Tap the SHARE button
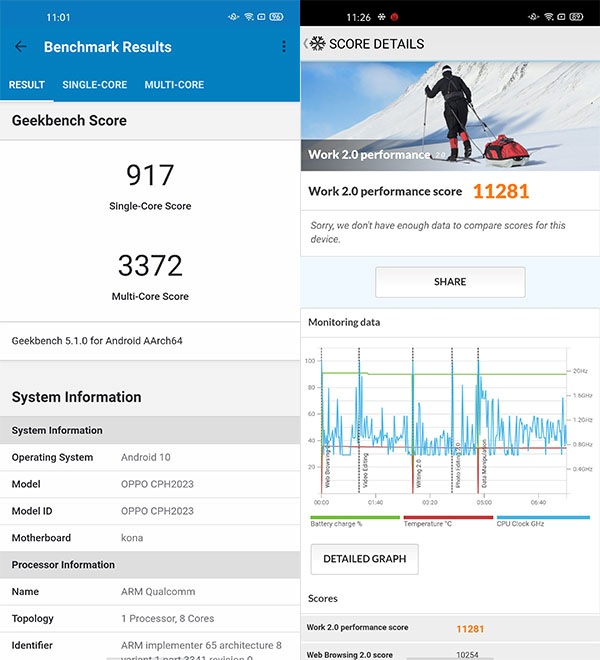The width and height of the screenshot is (600, 660). coord(450,282)
